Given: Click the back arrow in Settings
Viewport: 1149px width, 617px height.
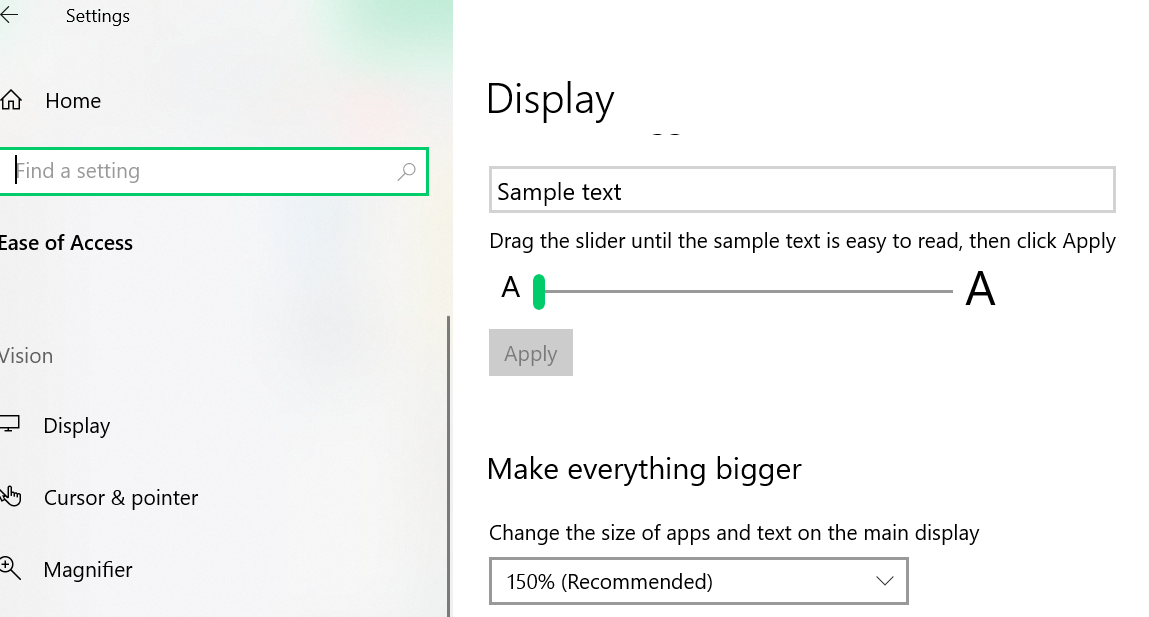Looking at the screenshot, I should point(10,16).
